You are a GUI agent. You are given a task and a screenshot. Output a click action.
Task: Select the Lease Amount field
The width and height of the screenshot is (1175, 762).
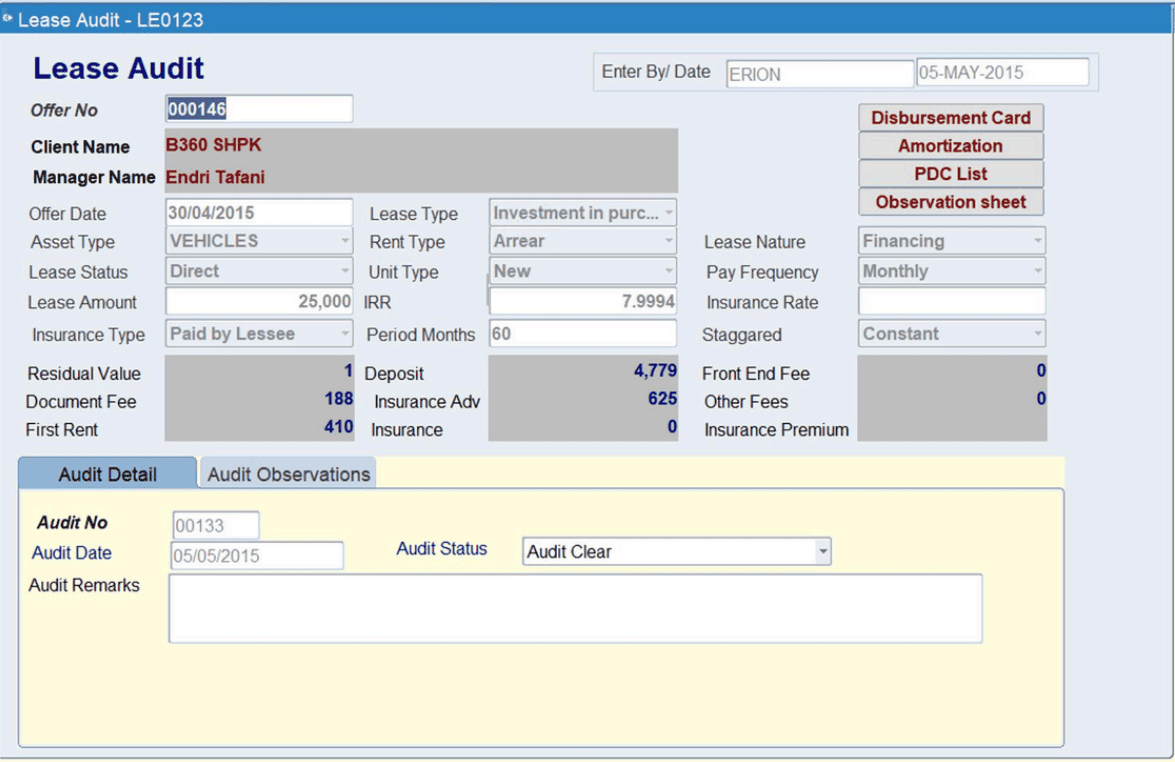258,302
